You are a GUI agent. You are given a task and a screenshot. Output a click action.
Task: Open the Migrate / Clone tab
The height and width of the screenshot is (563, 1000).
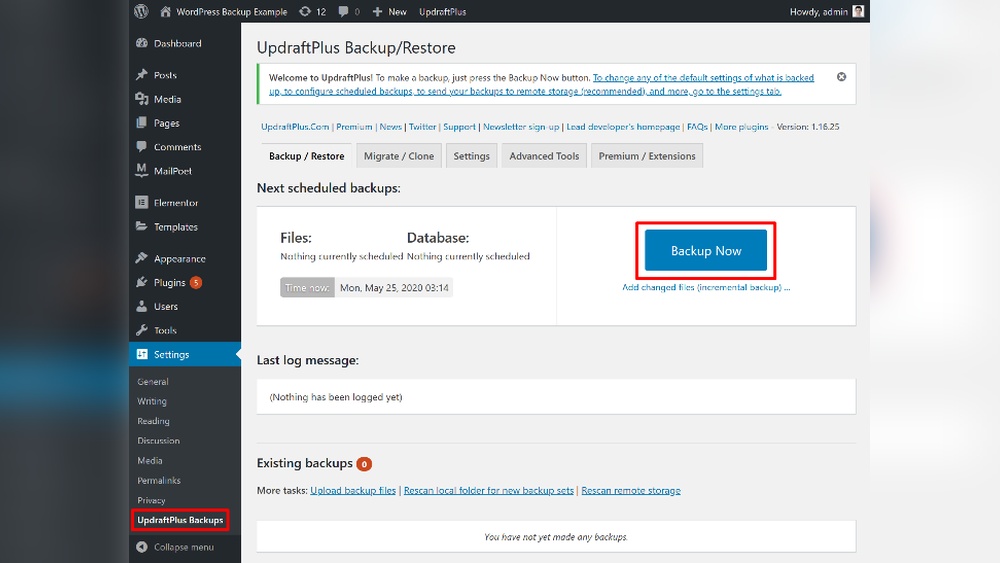pyautogui.click(x=399, y=156)
